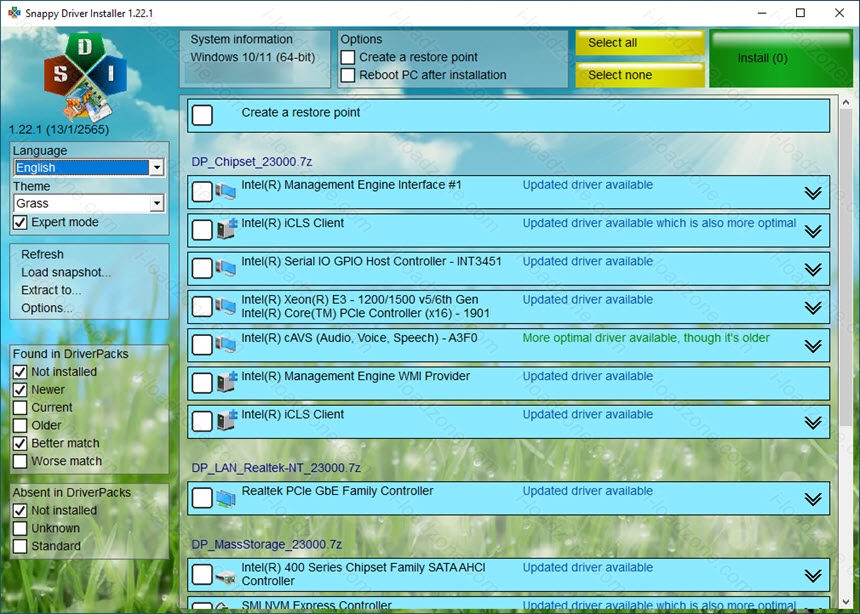This screenshot has height=614, width=860.
Task: Click the SDI cube logo
Action: pyautogui.click(x=85, y=77)
